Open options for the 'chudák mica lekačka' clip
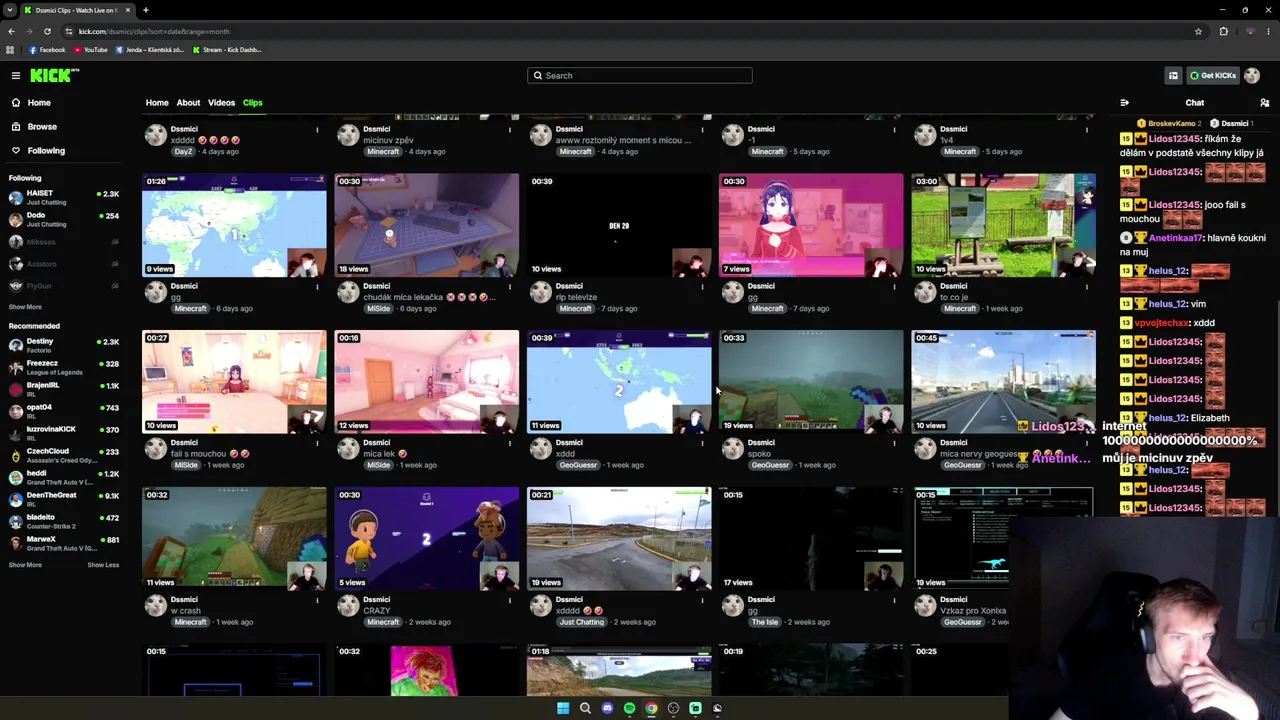Screen dimensions: 1280x720 tap(510, 286)
